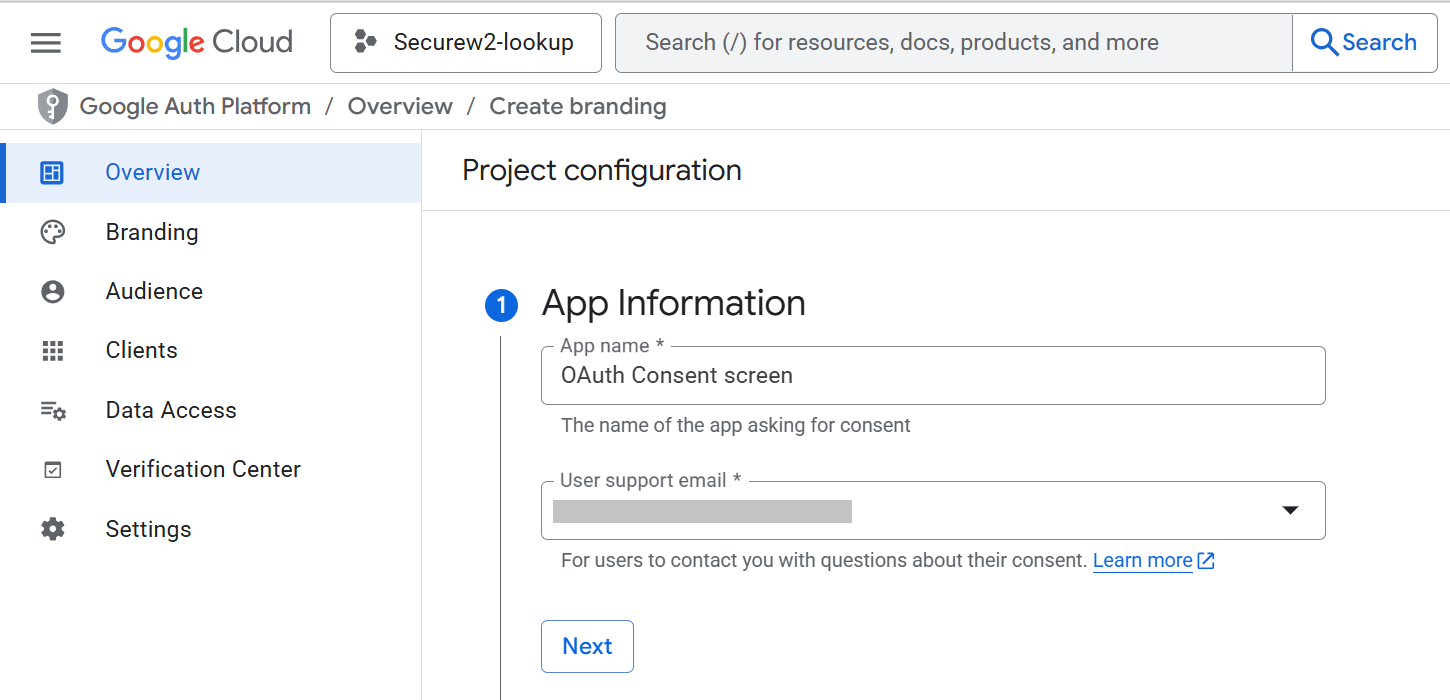Click into the App name field
The image size is (1450, 700).
pyautogui.click(x=932, y=376)
